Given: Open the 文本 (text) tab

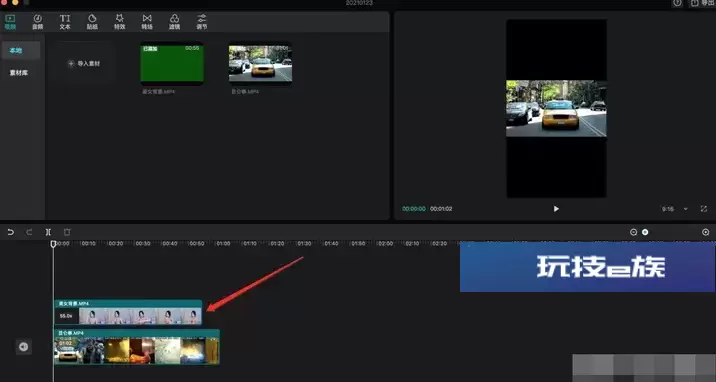Looking at the screenshot, I should click(x=65, y=21).
